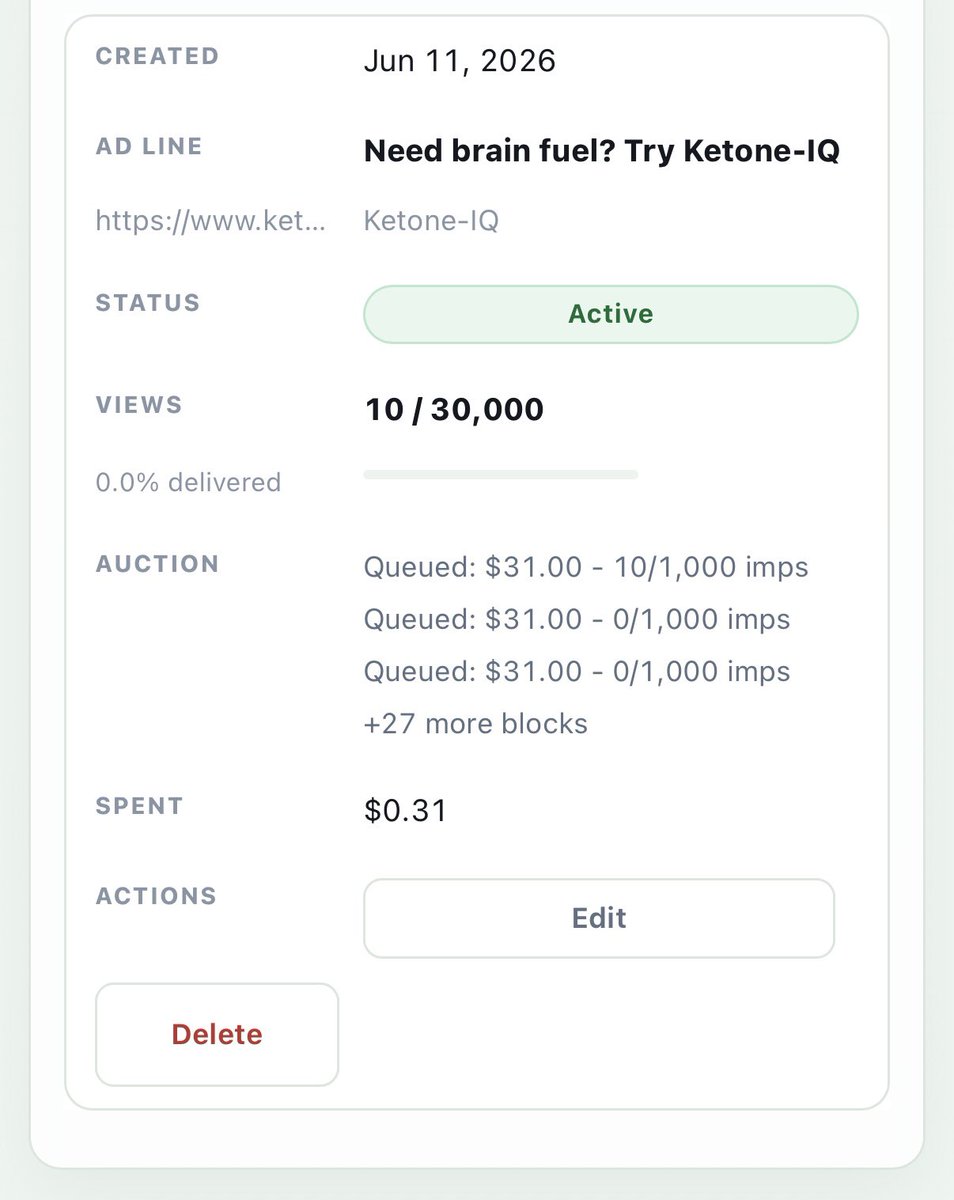Click the AUCTION row label
Screen dimensions: 954x1200
pyautogui.click(x=157, y=564)
